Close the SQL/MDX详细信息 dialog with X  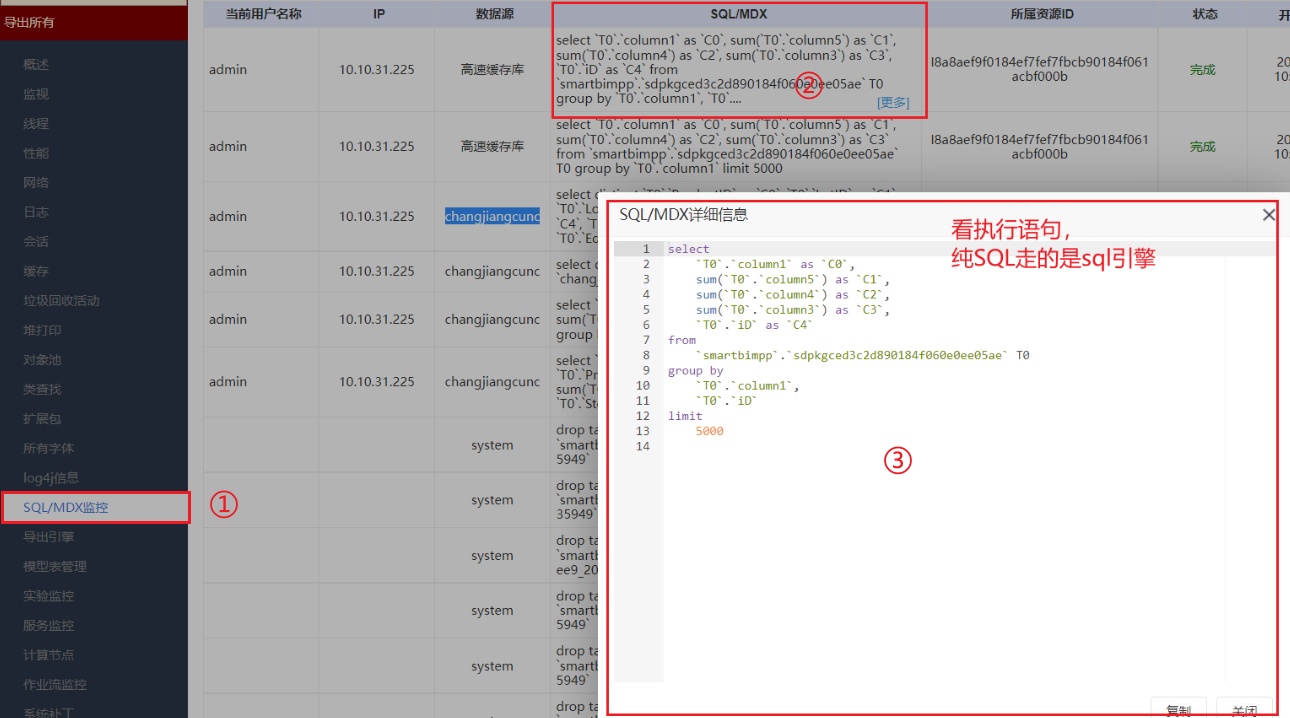coord(1268,214)
